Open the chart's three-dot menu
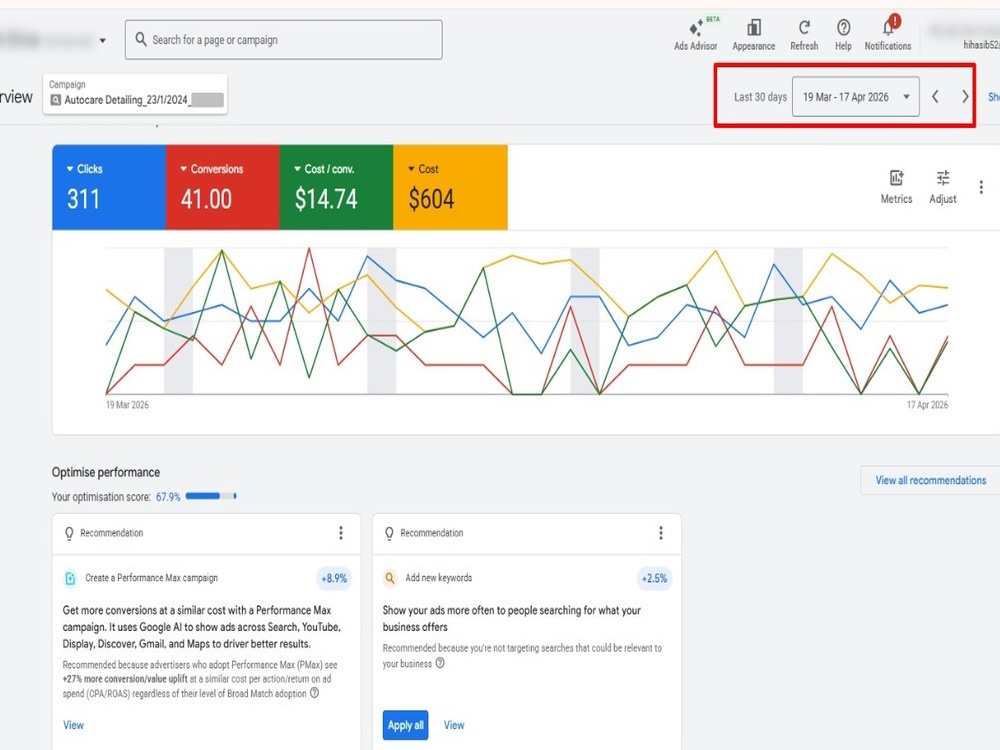Screen dimensions: 1000x750 click(981, 187)
